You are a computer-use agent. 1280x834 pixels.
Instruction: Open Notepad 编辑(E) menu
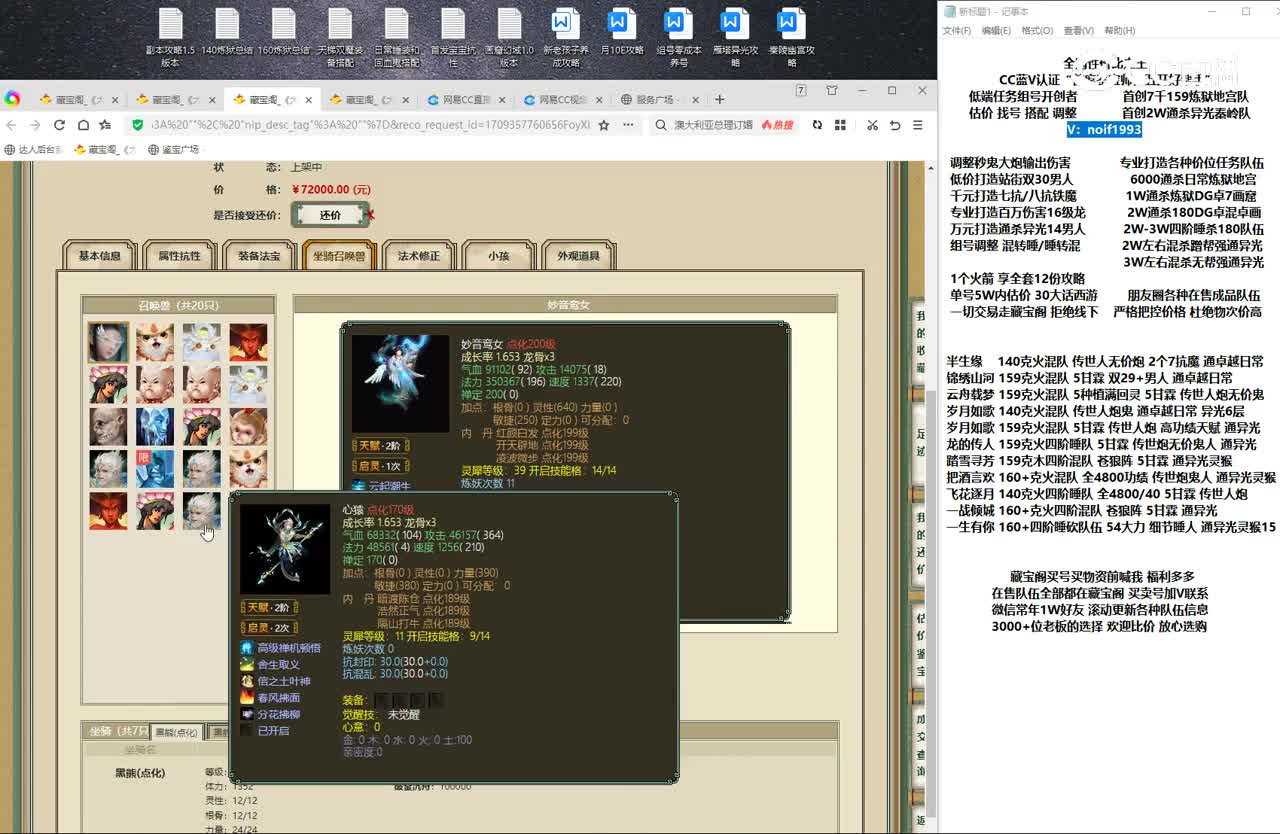996,31
